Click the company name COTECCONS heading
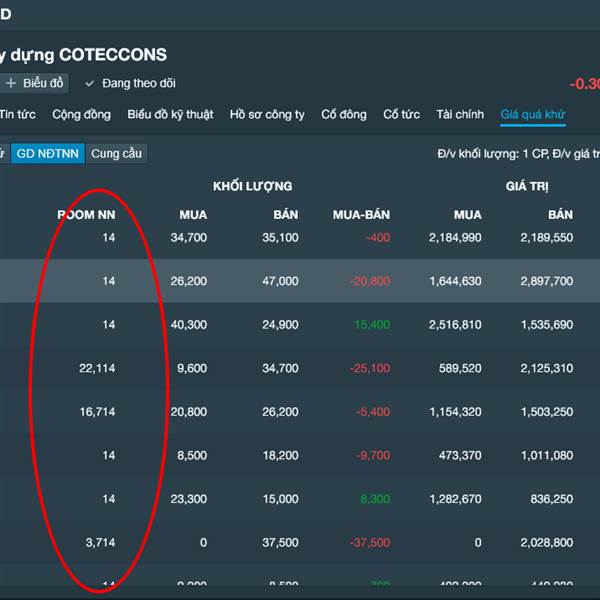 pyautogui.click(x=113, y=55)
